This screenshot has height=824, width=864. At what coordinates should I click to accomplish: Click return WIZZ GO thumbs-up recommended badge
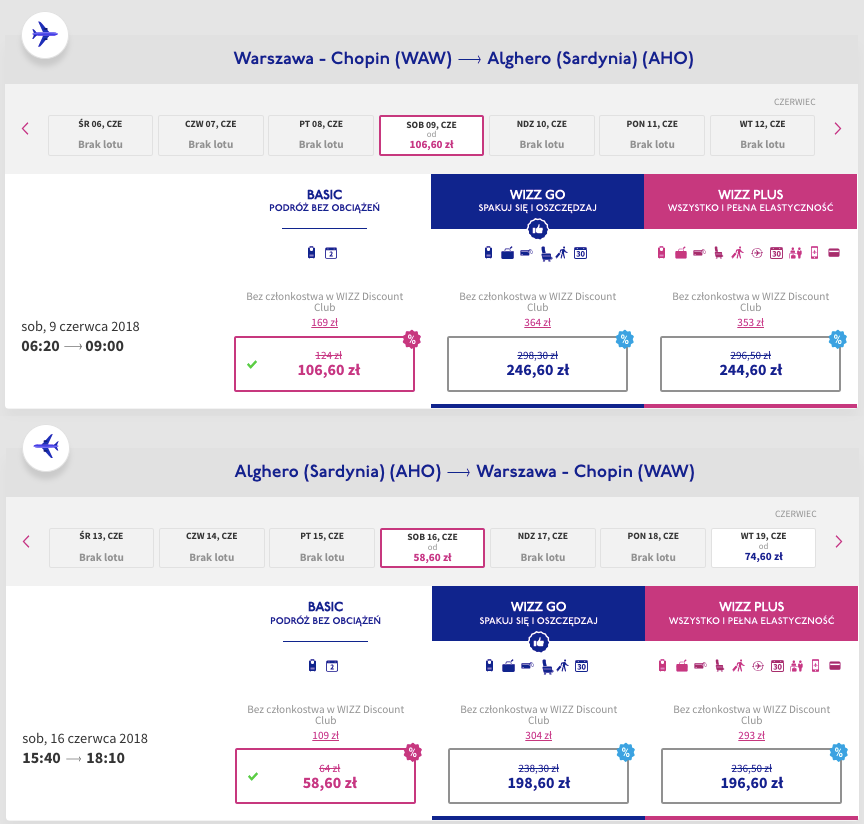pos(539,642)
